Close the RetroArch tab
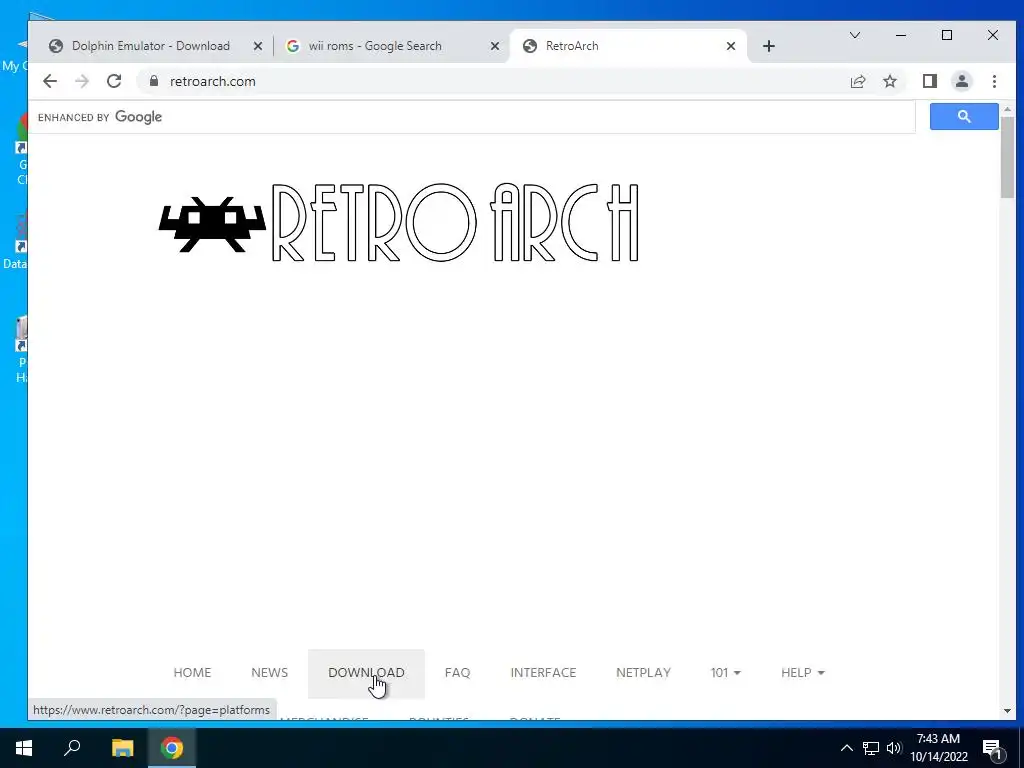Screen dimensions: 1024x768 click(x=731, y=46)
